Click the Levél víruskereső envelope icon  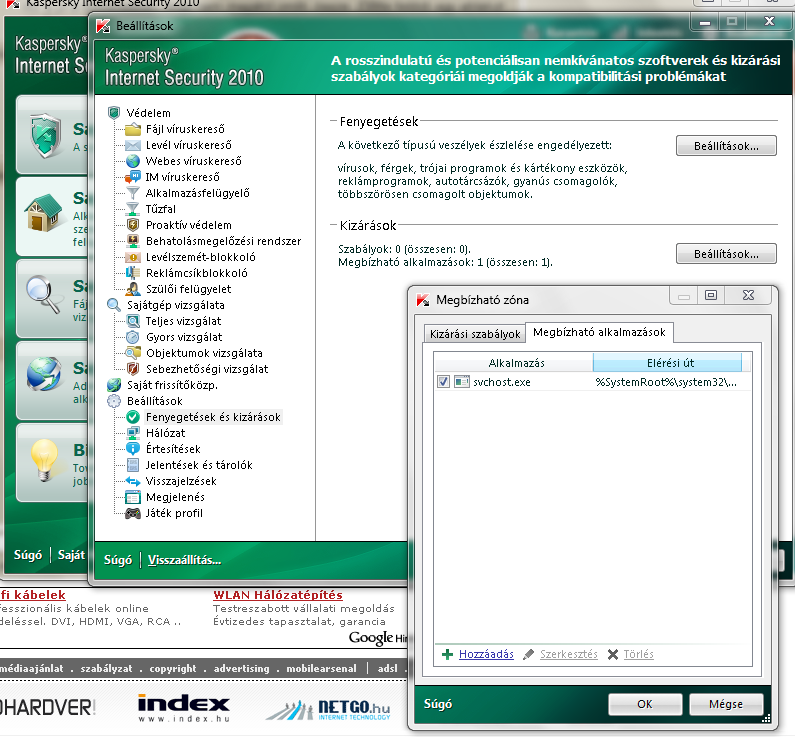point(133,145)
